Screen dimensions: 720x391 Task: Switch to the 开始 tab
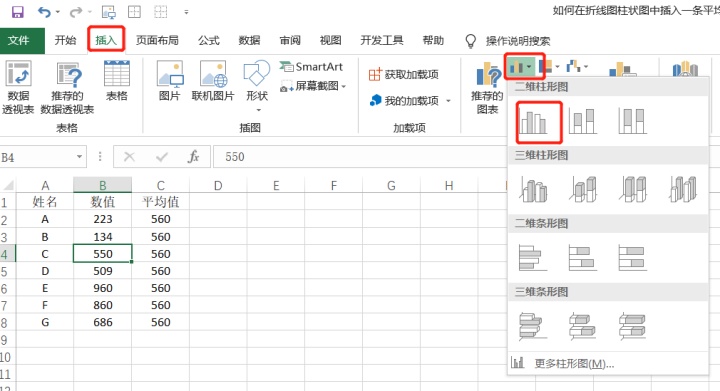65,40
